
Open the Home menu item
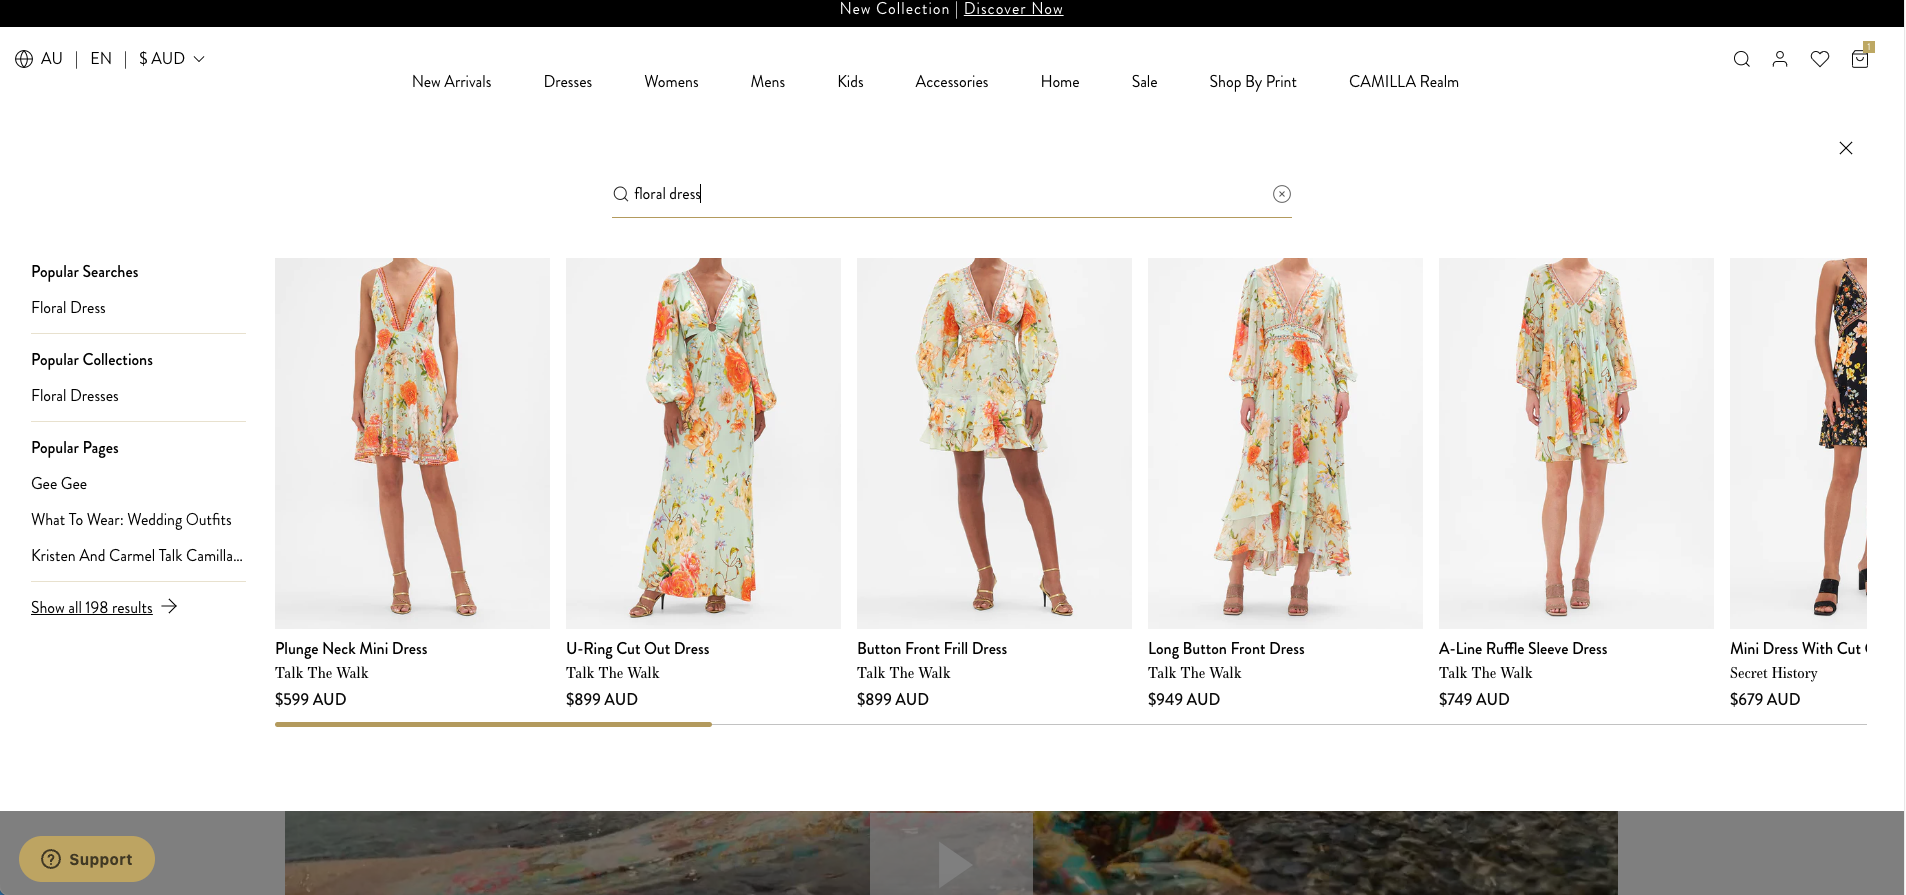[x=1060, y=82]
